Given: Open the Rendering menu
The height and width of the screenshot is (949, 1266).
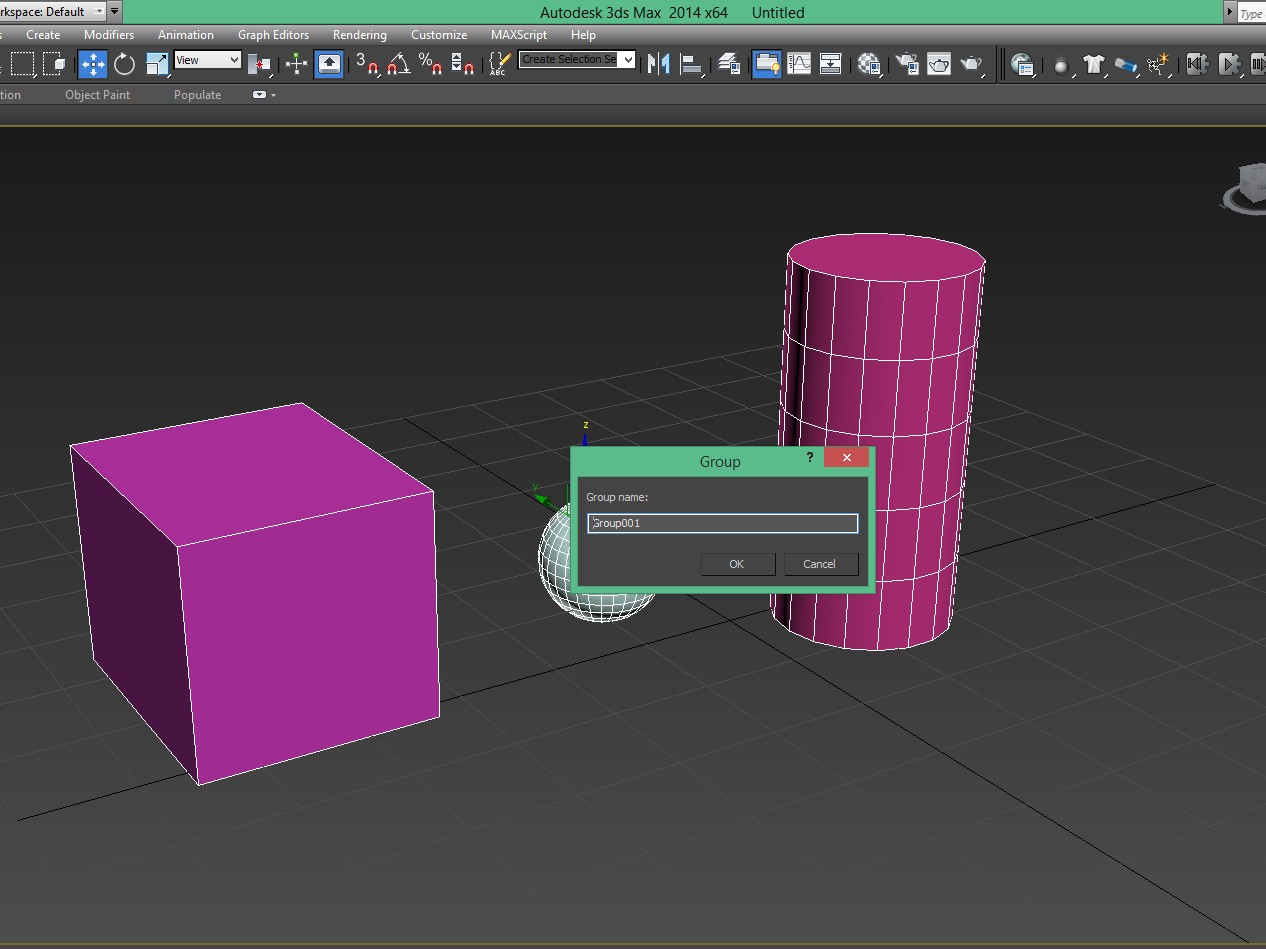Looking at the screenshot, I should 359,35.
